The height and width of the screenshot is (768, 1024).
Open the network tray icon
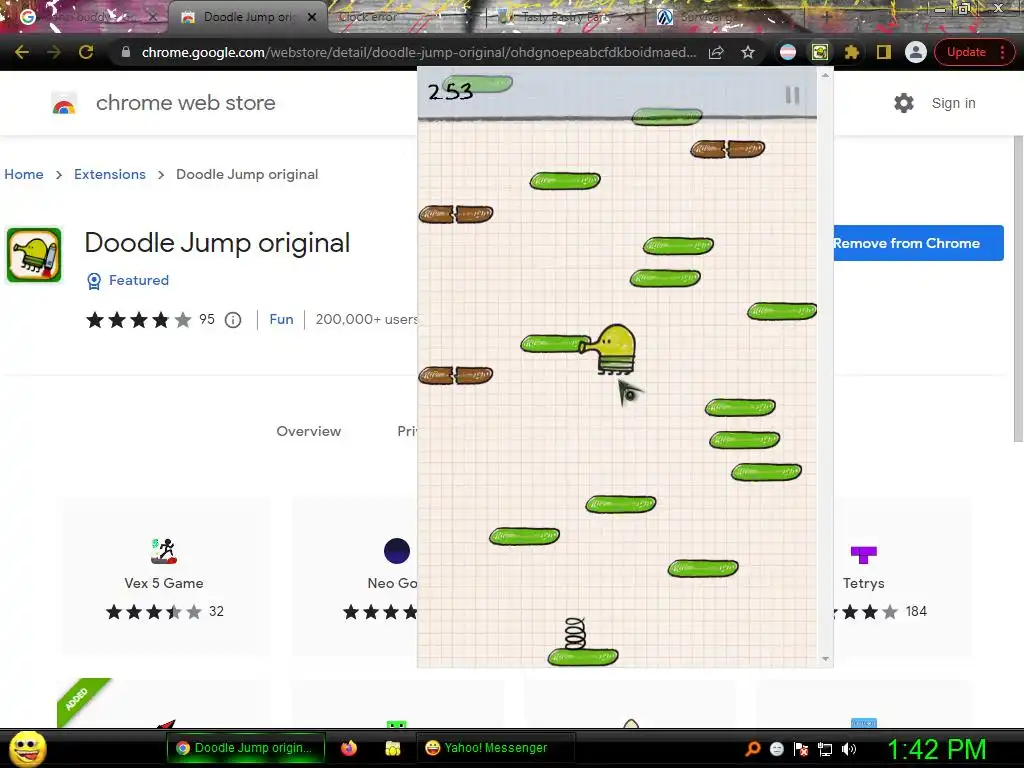click(825, 749)
